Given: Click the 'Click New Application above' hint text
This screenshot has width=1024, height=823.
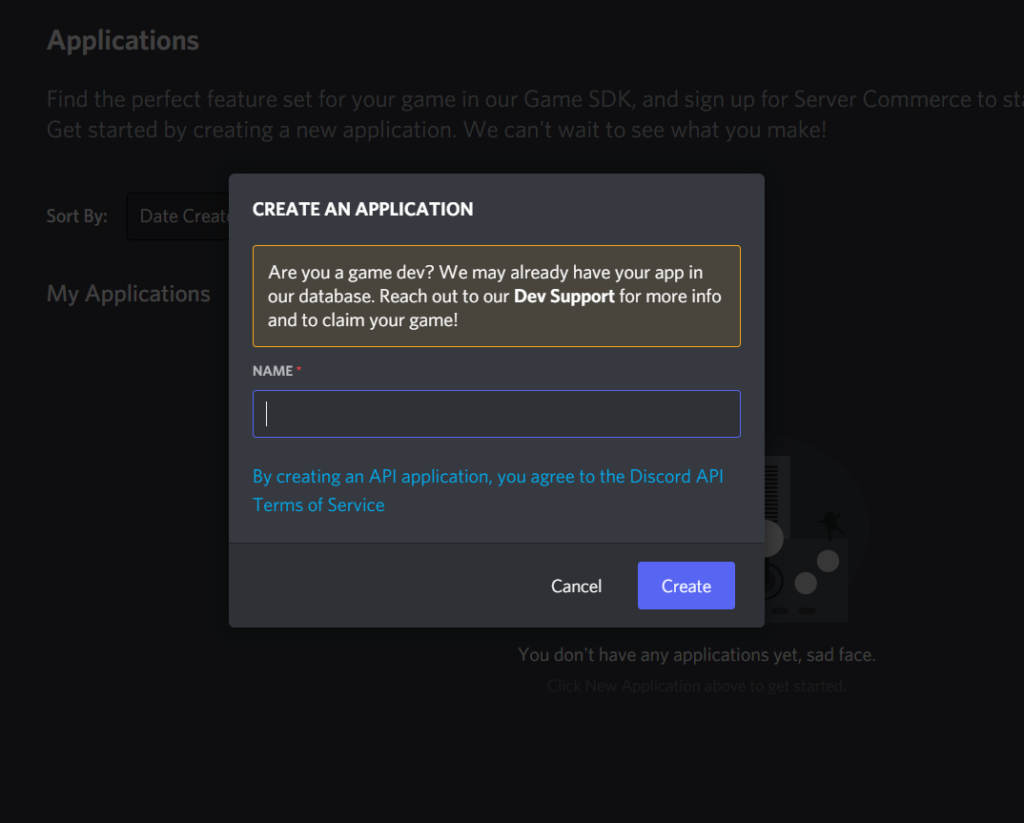Looking at the screenshot, I should [696, 686].
